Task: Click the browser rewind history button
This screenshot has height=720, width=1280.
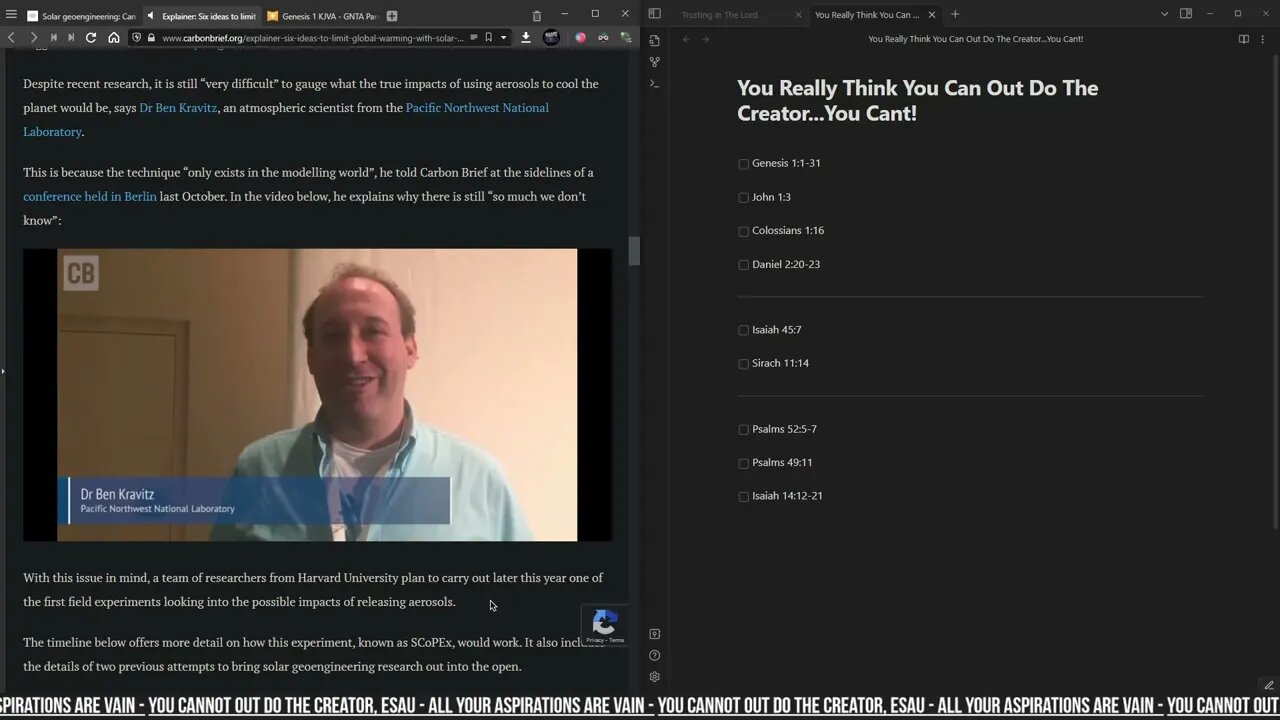Action: (53, 37)
